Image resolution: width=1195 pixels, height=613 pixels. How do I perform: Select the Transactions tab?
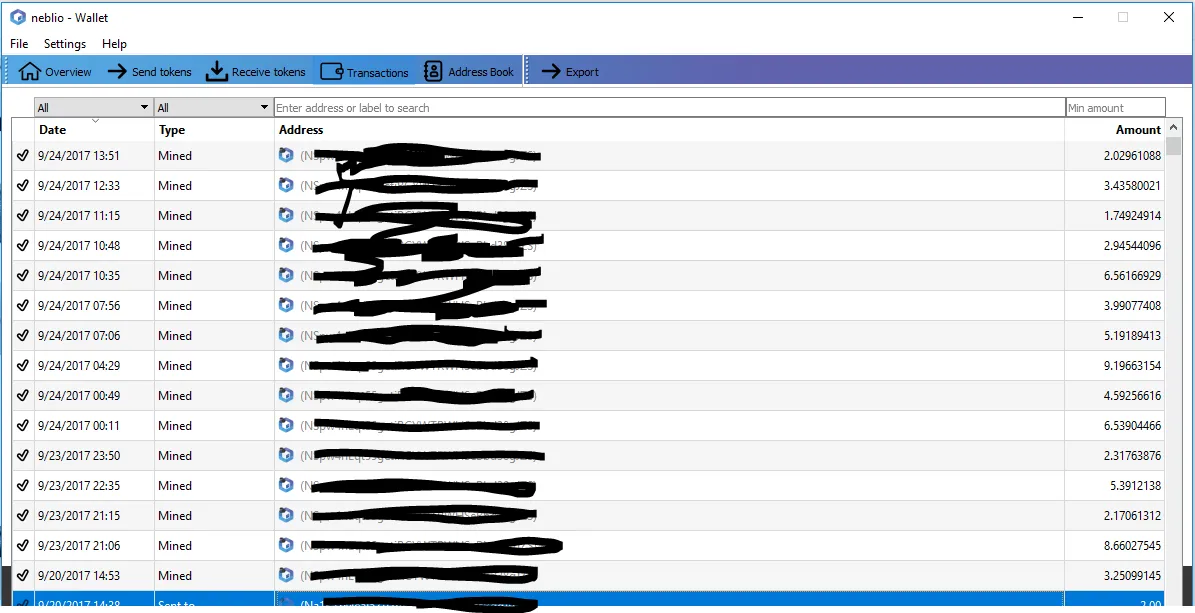(364, 72)
